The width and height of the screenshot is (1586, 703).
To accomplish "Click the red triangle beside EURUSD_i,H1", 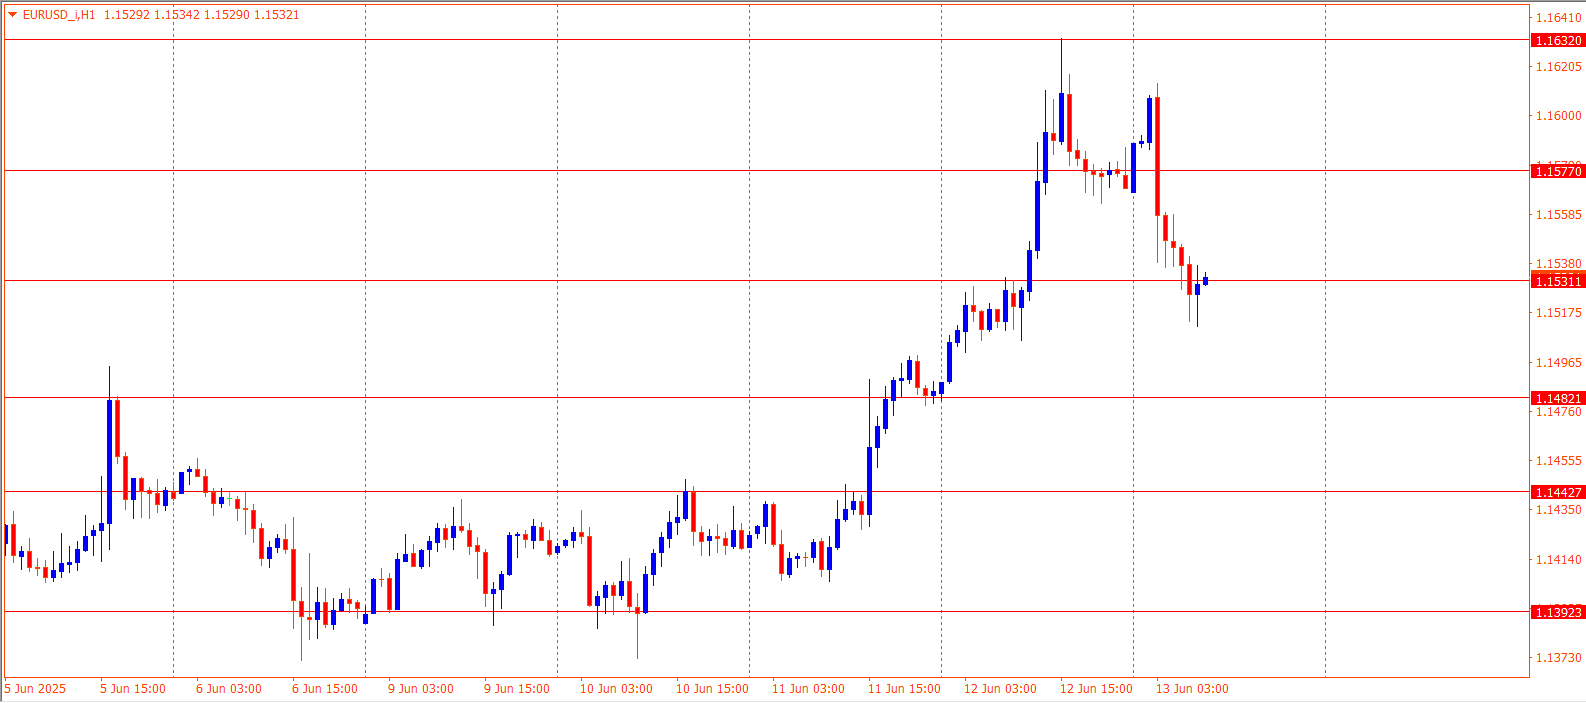I will tap(13, 15).
